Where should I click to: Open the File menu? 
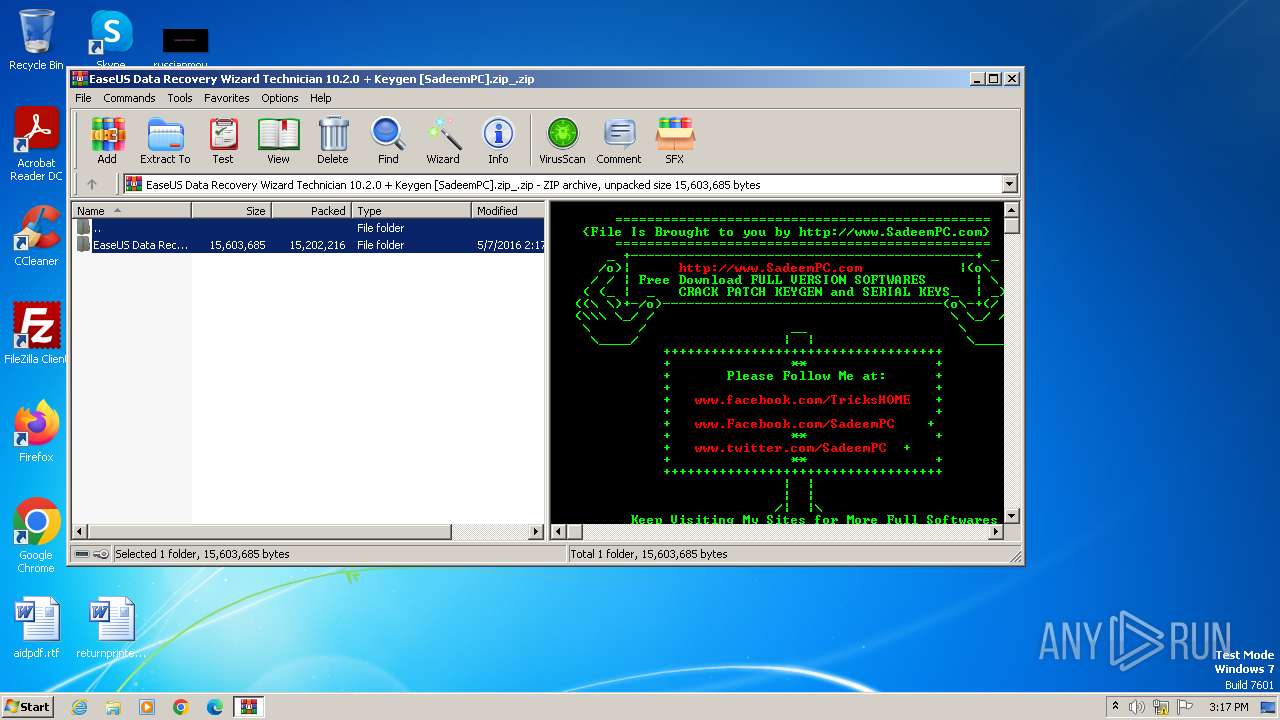(x=83, y=98)
